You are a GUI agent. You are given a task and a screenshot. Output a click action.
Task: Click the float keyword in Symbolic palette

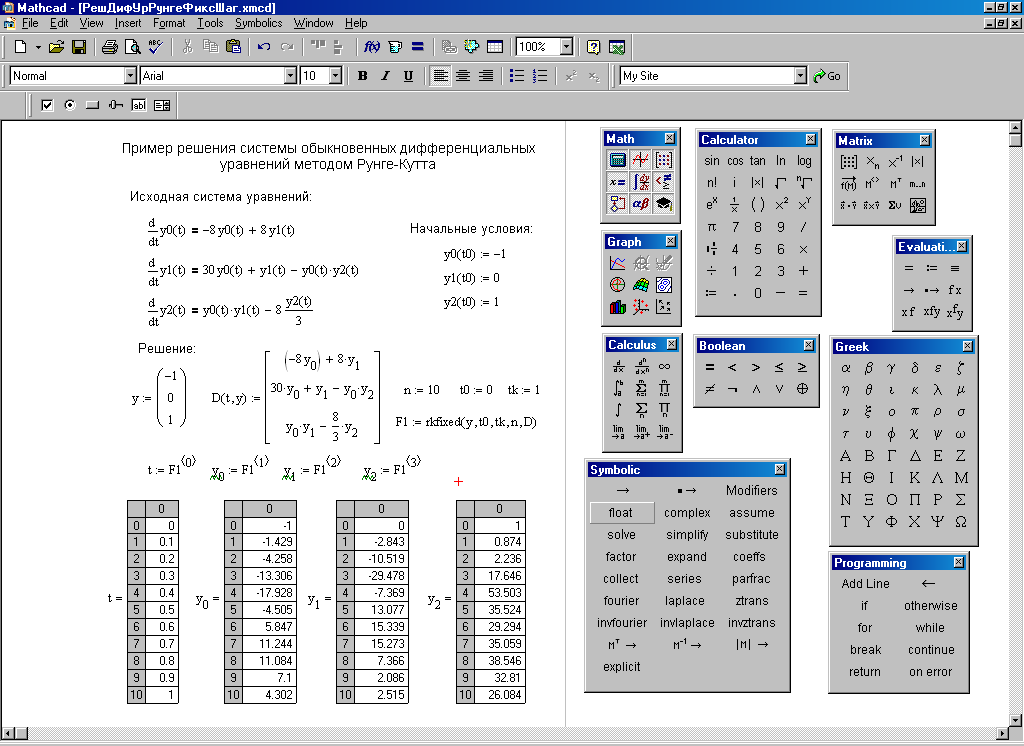pos(621,513)
